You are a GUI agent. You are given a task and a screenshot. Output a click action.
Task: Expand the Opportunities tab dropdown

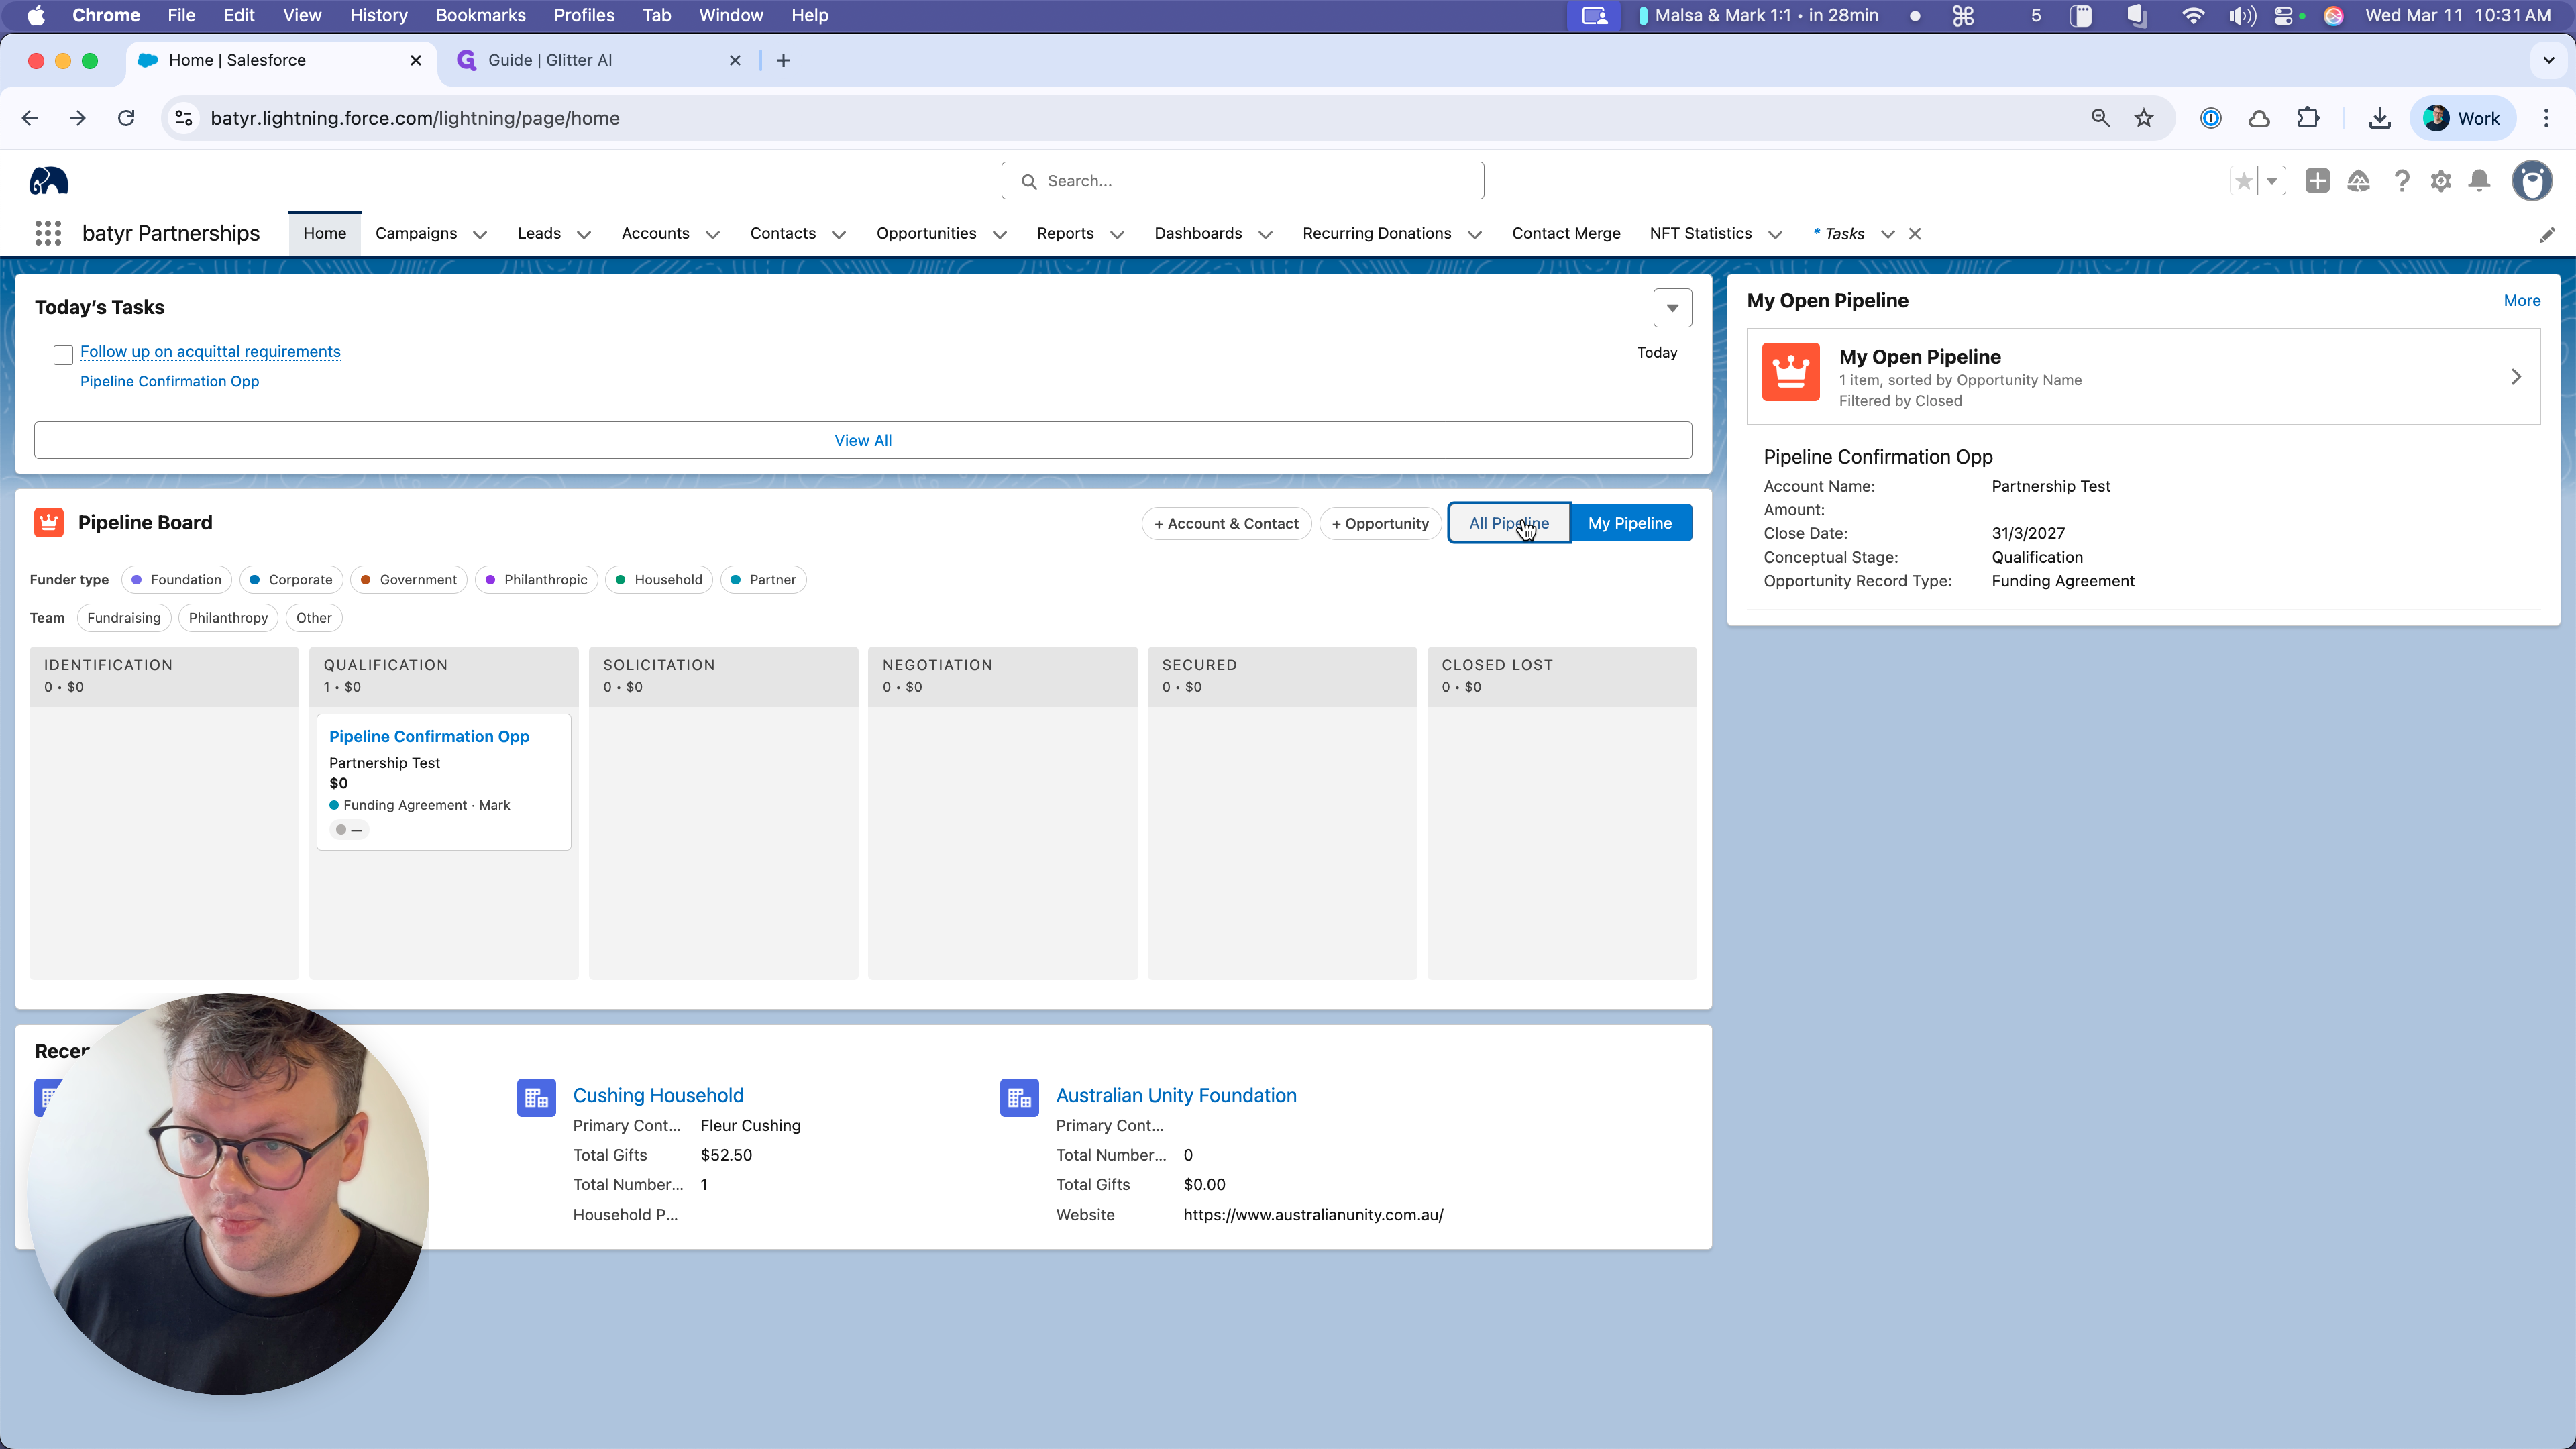pyautogui.click(x=1000, y=235)
